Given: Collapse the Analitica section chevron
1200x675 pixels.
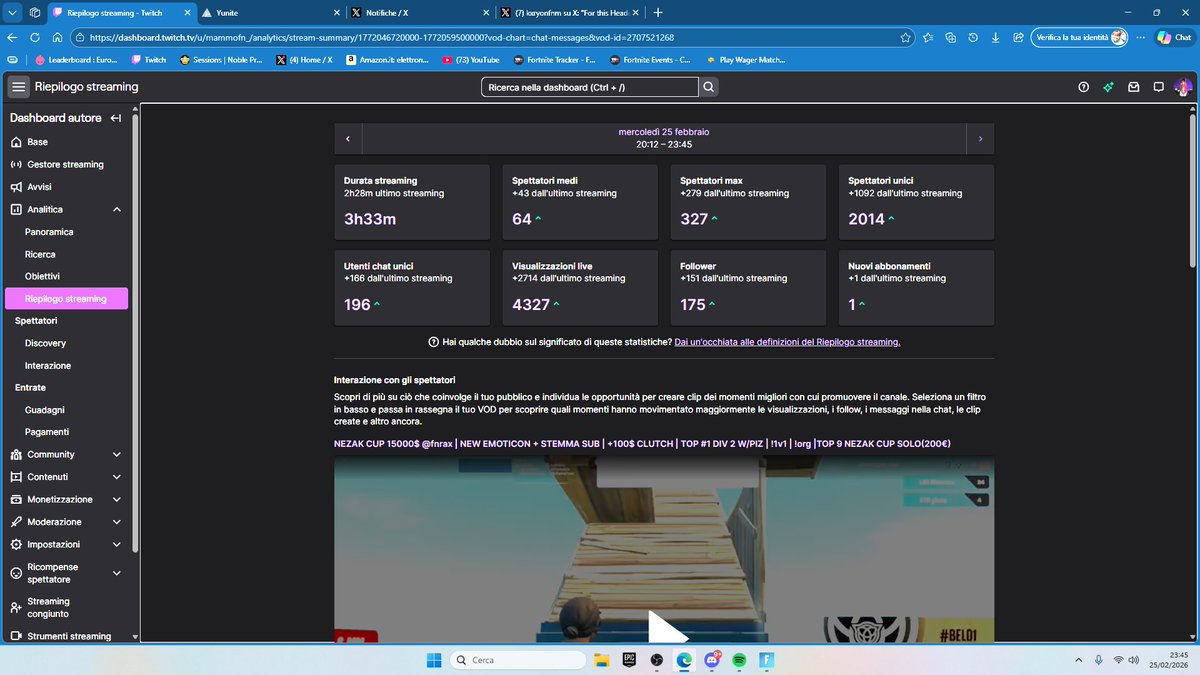Looking at the screenshot, I should click(116, 209).
